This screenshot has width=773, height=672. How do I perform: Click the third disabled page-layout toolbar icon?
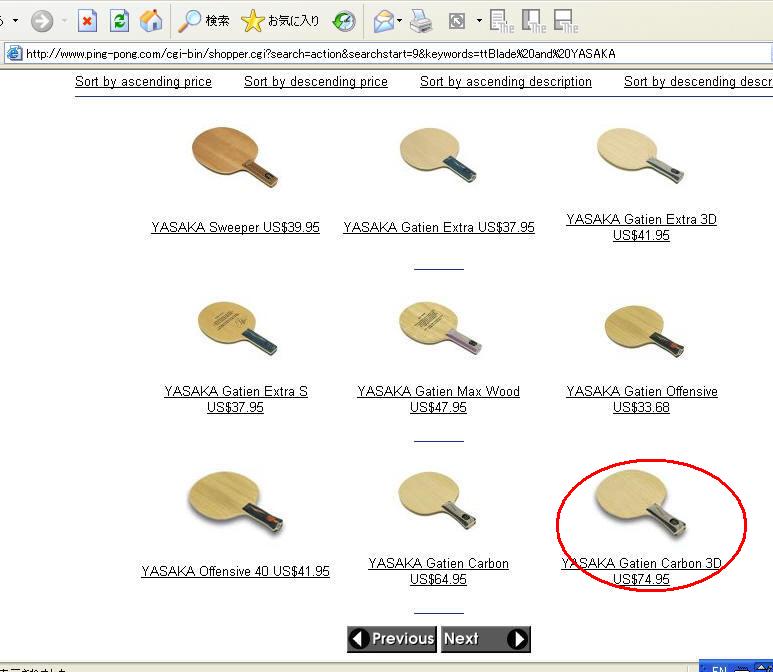tap(565, 21)
